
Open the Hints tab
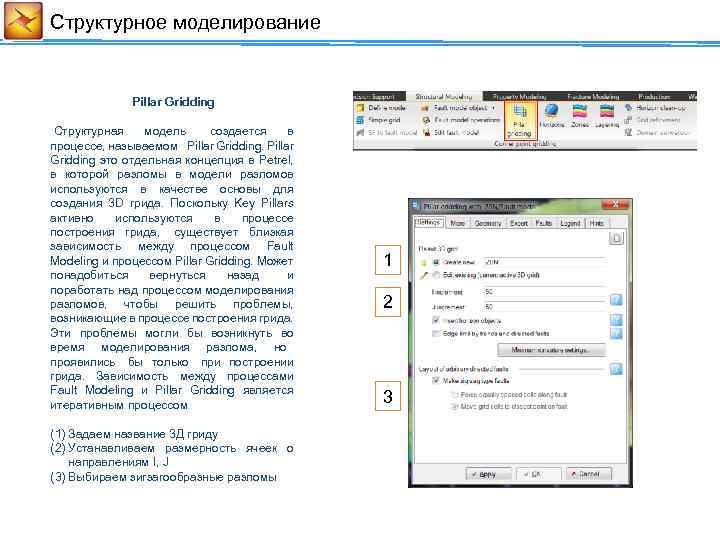click(x=596, y=223)
